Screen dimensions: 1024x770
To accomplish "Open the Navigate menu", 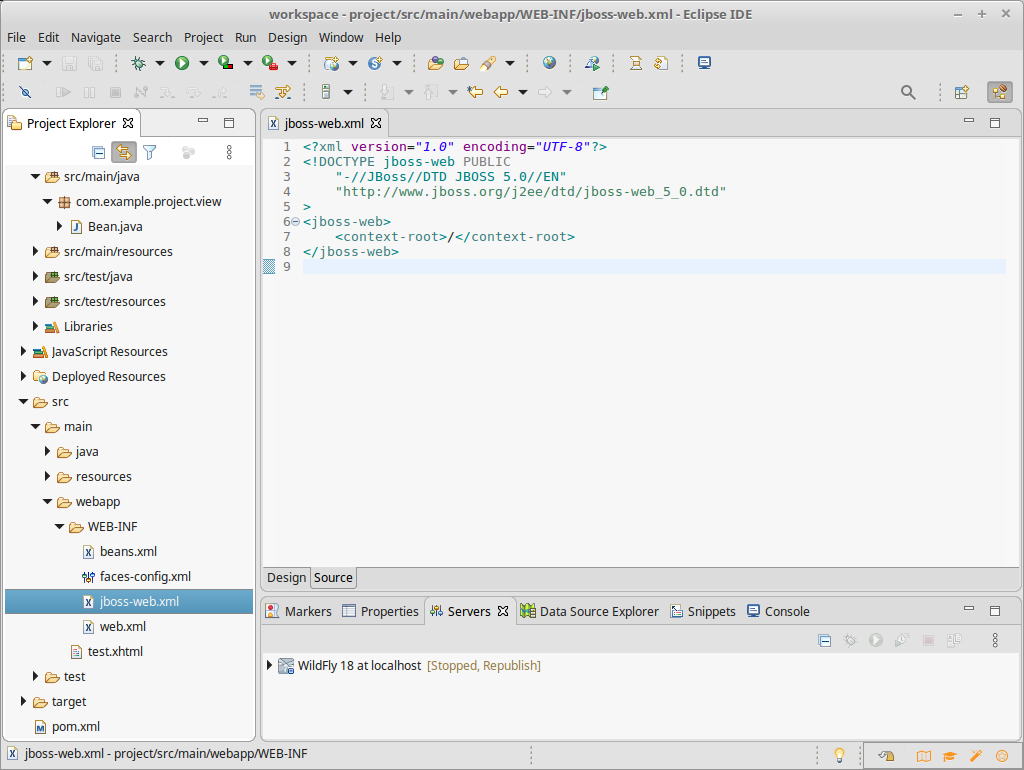I will point(96,37).
